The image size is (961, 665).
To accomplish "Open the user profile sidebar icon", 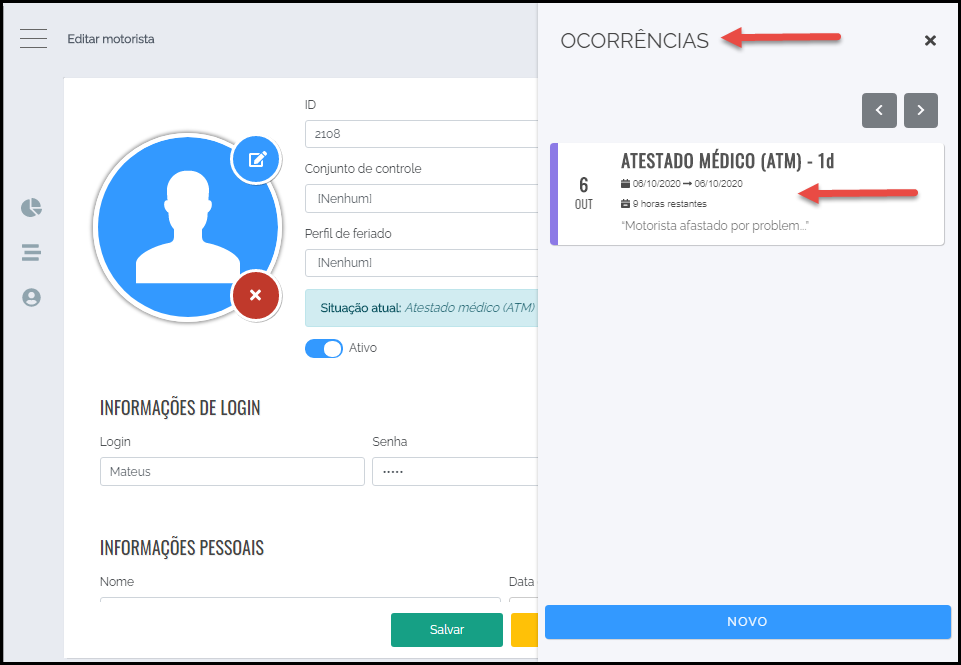I will (x=32, y=297).
